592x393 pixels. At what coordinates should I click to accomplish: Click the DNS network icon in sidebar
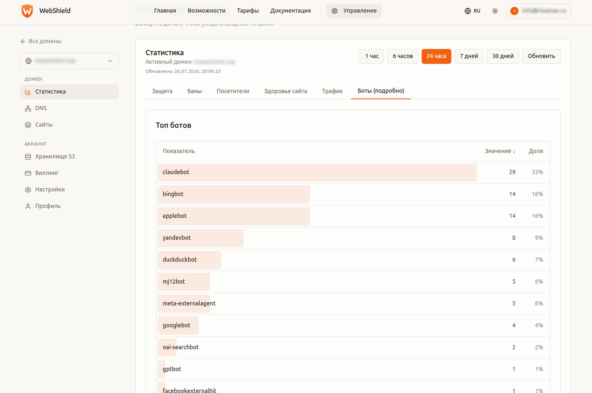28,108
